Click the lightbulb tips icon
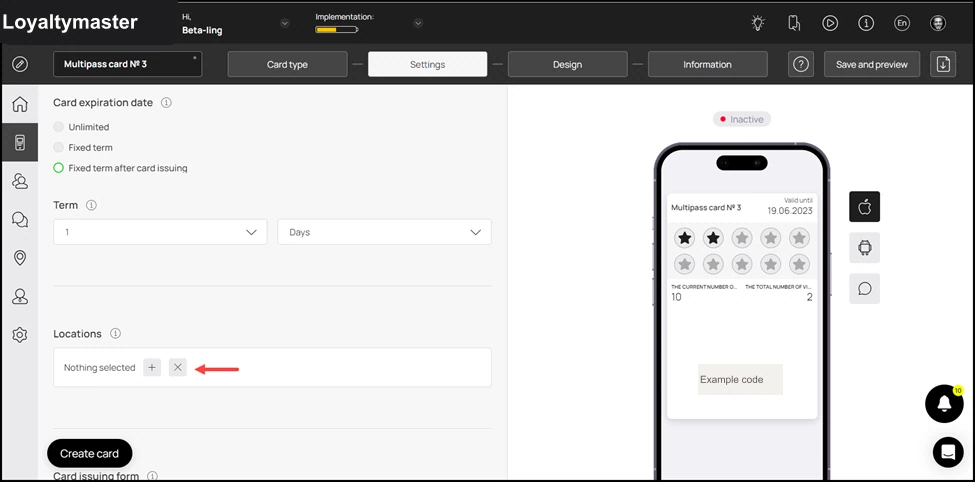This screenshot has height=482, width=975. coord(757,24)
